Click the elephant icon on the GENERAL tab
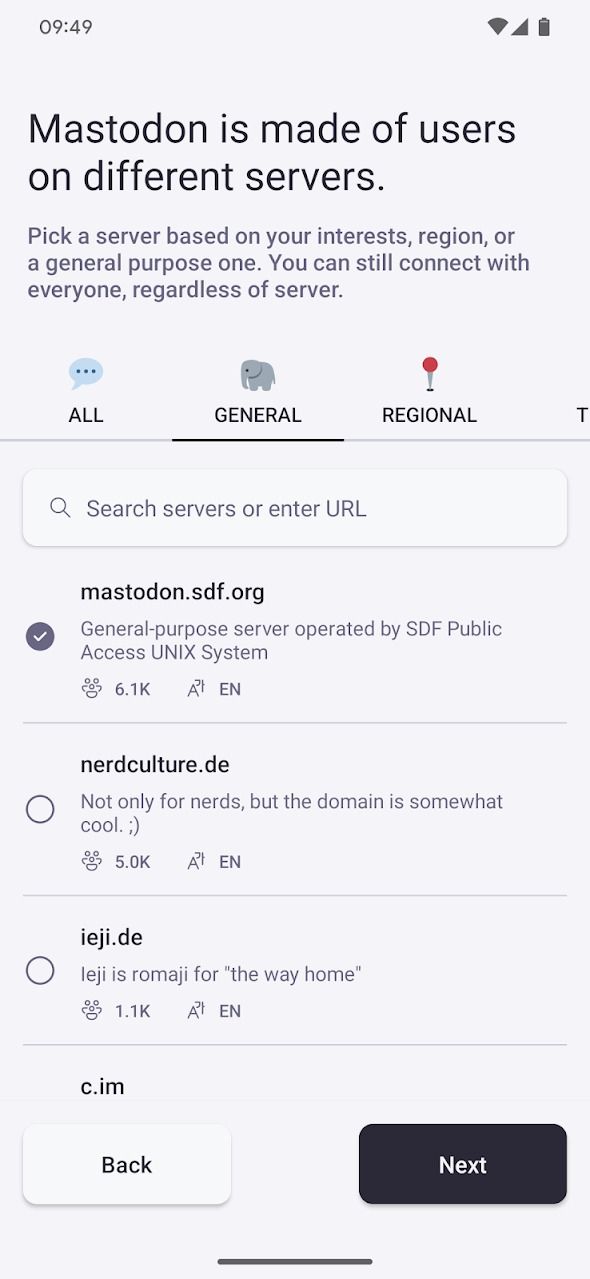Viewport: 590px width, 1279px height. tap(257, 371)
